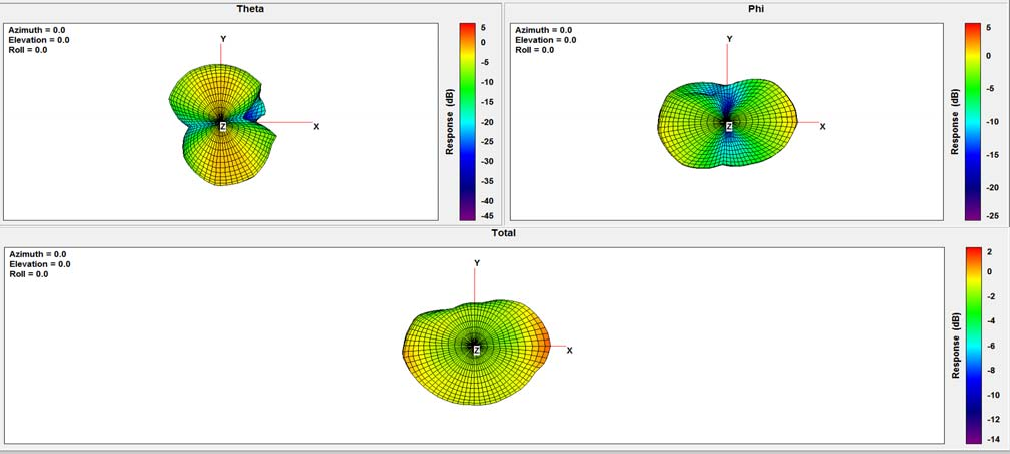1010x454 pixels.
Task: Click the -25 value on Phi scale
Action: click(x=994, y=216)
